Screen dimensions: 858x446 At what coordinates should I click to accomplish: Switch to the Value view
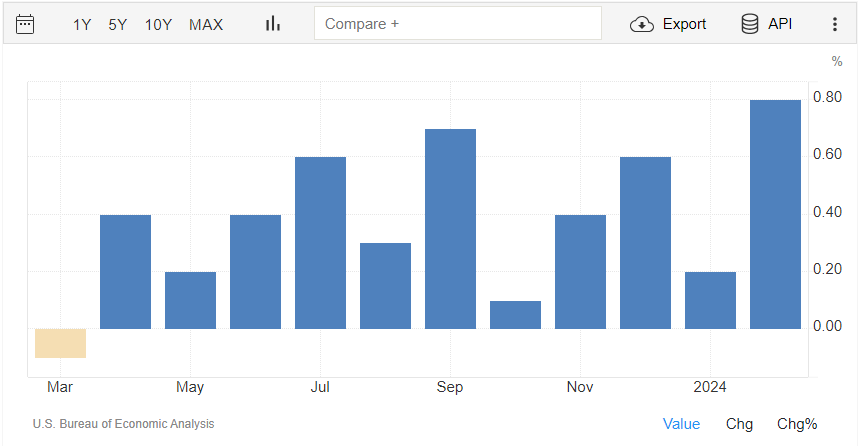[x=681, y=424]
